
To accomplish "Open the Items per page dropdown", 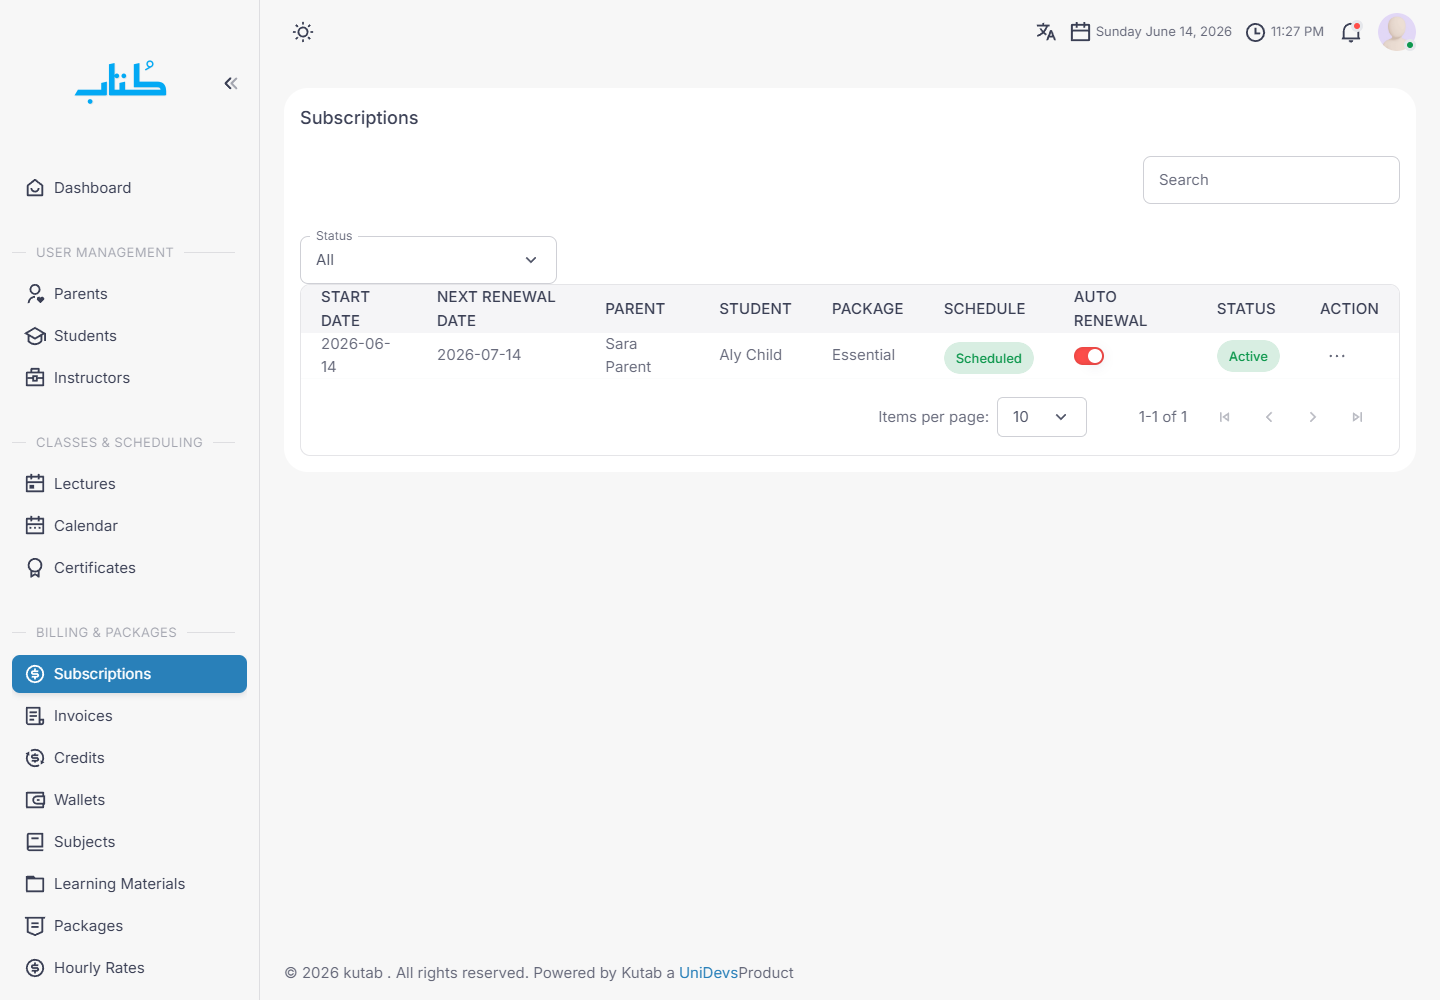I will click(1042, 417).
